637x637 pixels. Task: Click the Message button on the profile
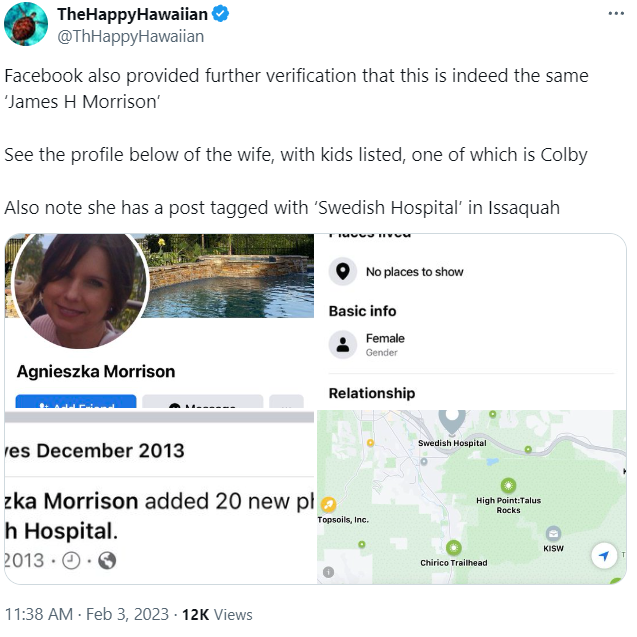coord(202,405)
